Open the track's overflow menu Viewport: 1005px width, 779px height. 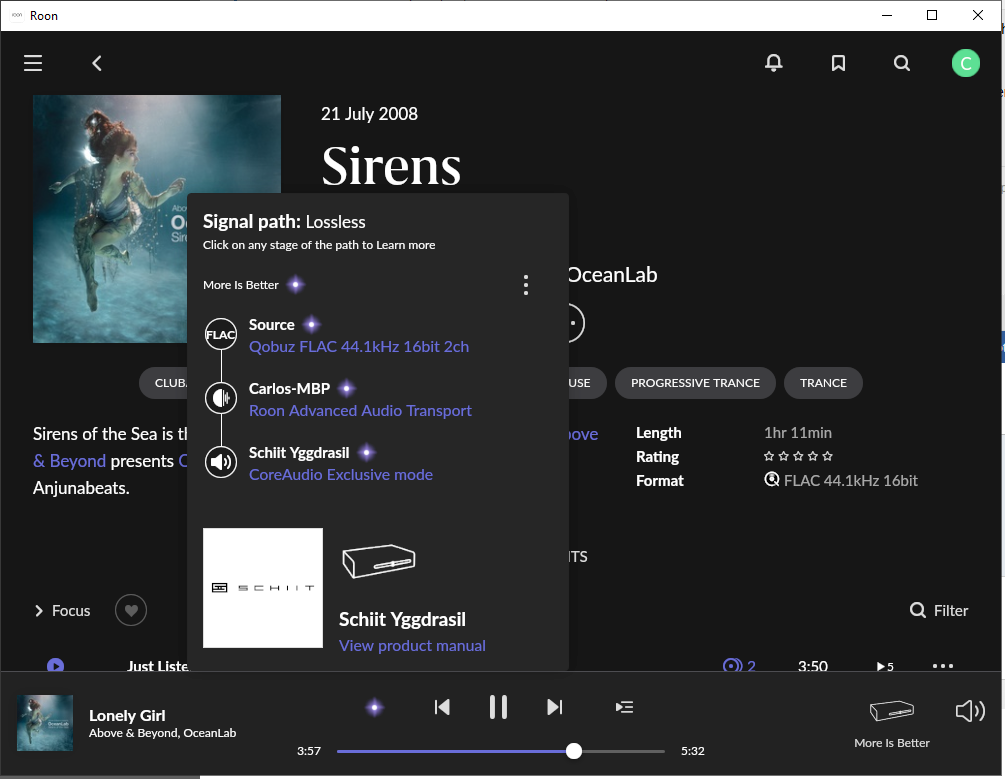[x=942, y=666]
